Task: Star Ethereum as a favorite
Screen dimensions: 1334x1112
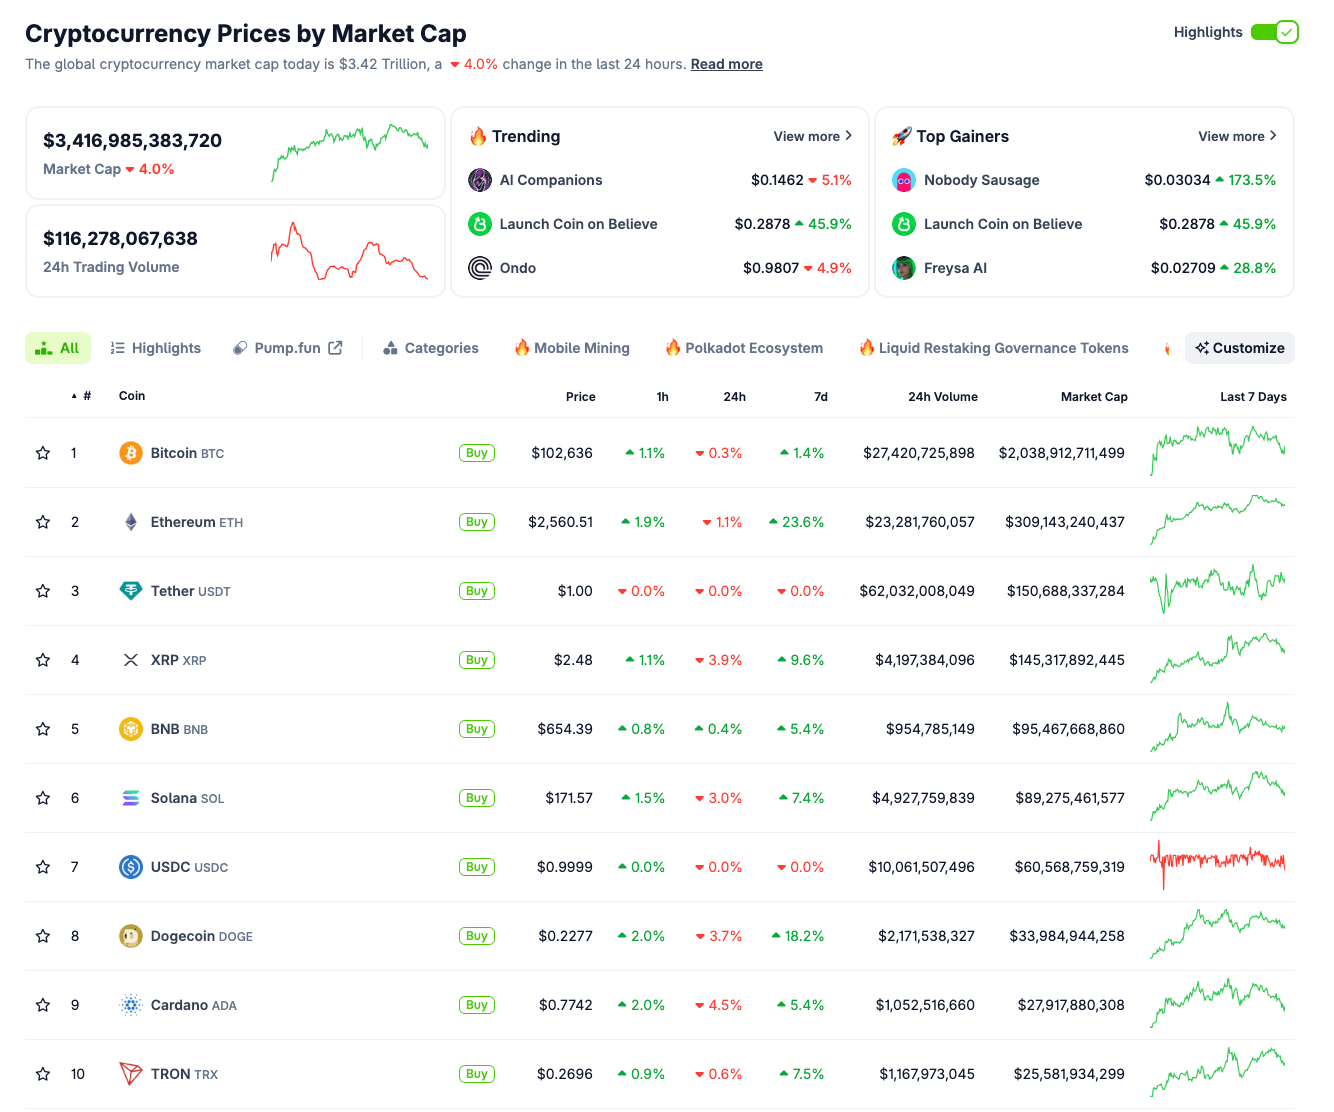Action: pyautogui.click(x=43, y=522)
